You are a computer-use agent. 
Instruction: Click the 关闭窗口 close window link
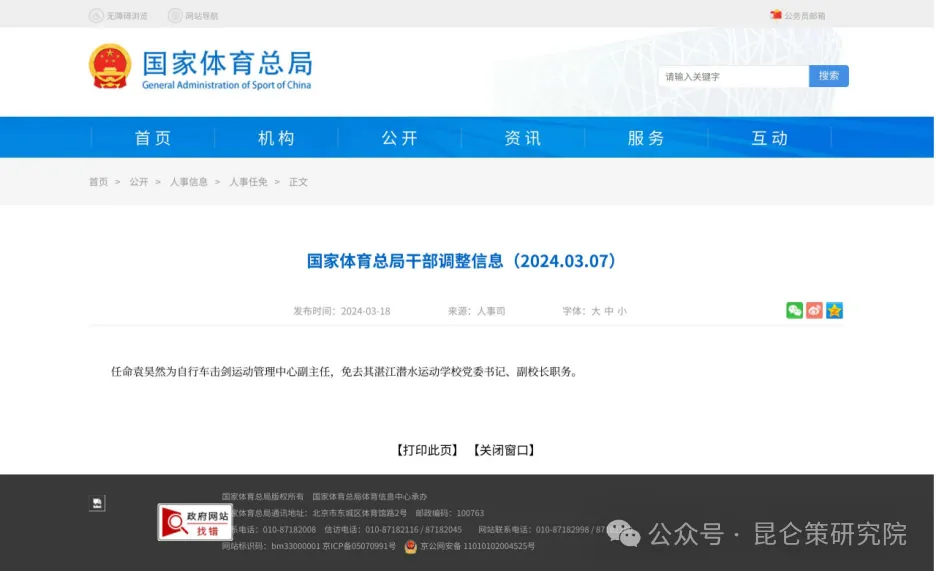coord(504,450)
